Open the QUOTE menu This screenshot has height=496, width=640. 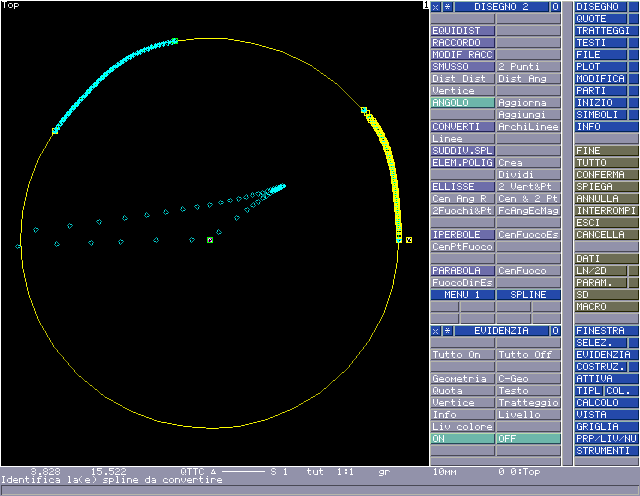601,19
